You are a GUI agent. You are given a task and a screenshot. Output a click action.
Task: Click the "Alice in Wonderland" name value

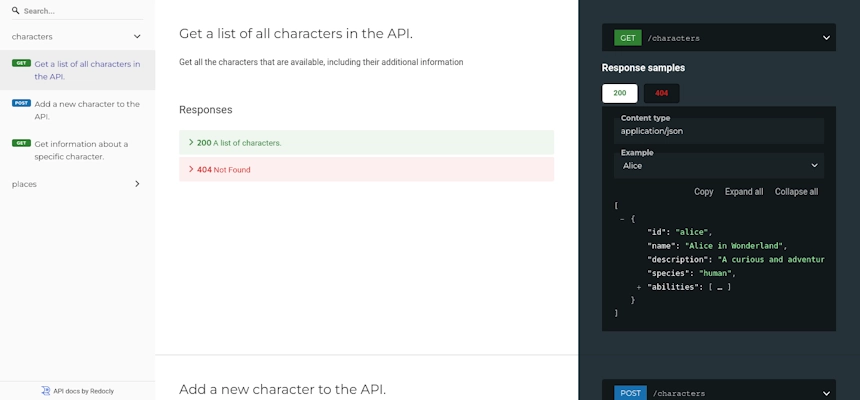733,246
